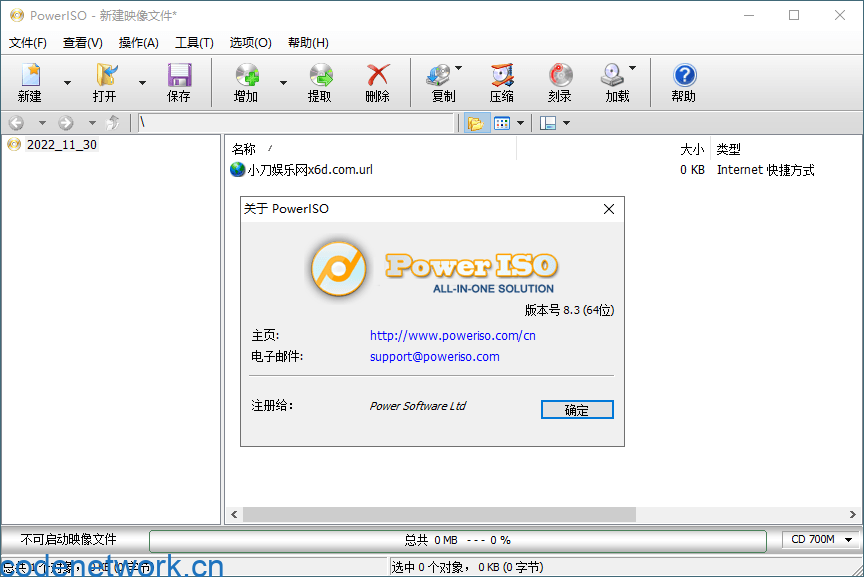Click the support@poweriso.com email link
This screenshot has height=577, width=864.
[435, 357]
